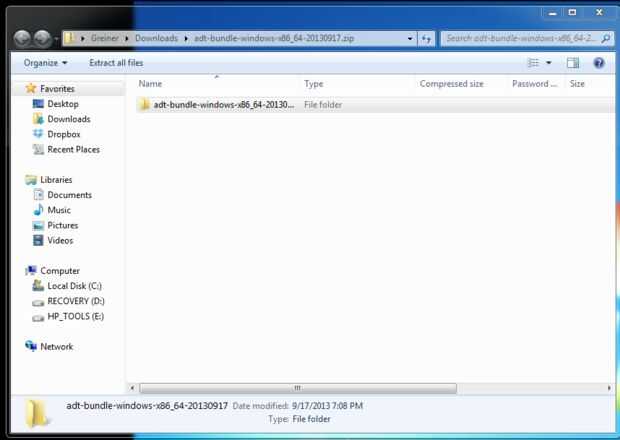Select Downloads in the address breadcrumb
Screen dimensions: 620x440
(x=156, y=38)
